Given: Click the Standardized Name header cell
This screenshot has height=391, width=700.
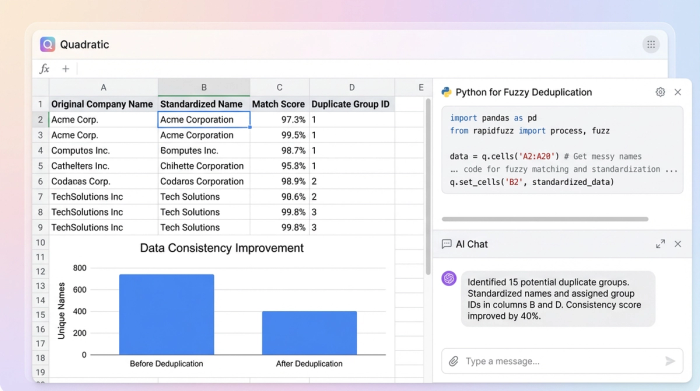Looking at the screenshot, I should coord(204,104).
